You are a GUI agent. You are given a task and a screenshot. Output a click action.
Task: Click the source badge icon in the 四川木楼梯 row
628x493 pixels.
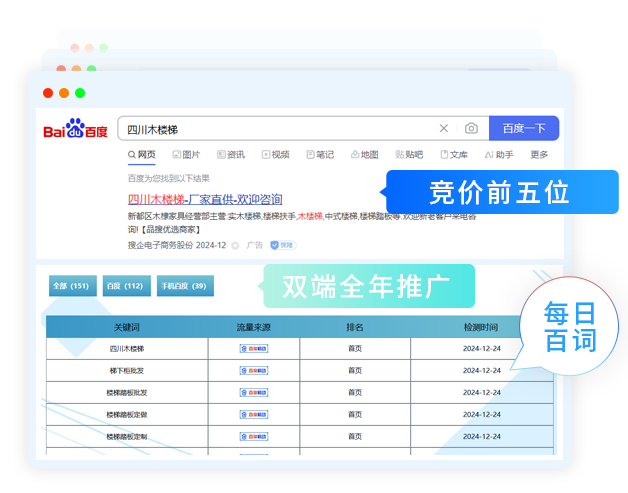coord(254,349)
